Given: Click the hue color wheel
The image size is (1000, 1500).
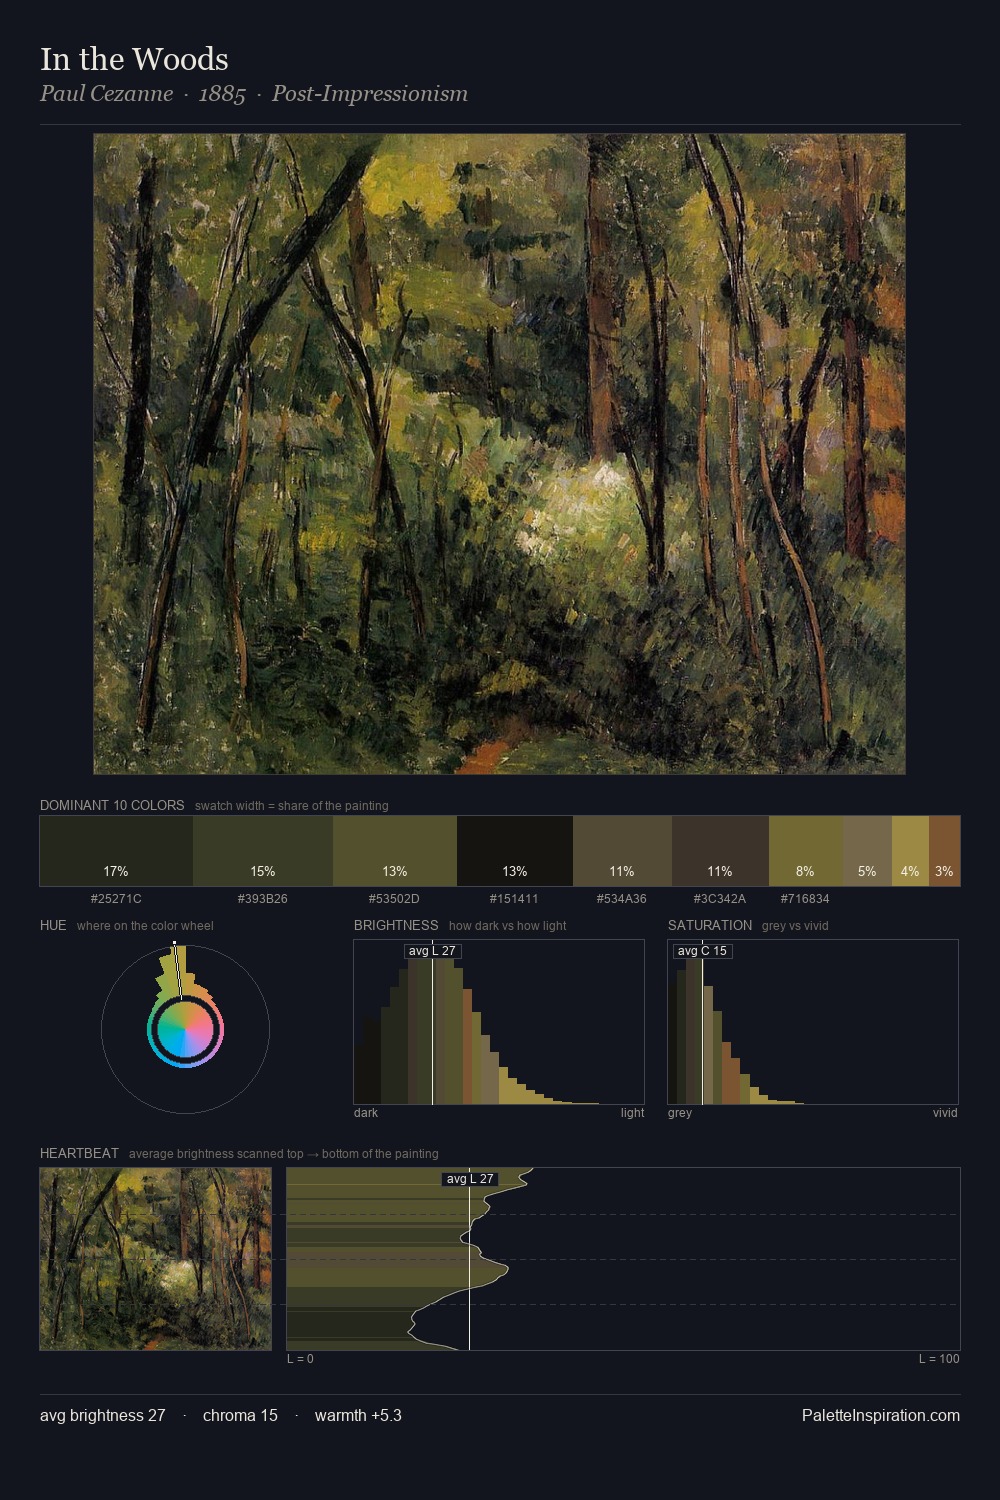Looking at the screenshot, I should (185, 1029).
